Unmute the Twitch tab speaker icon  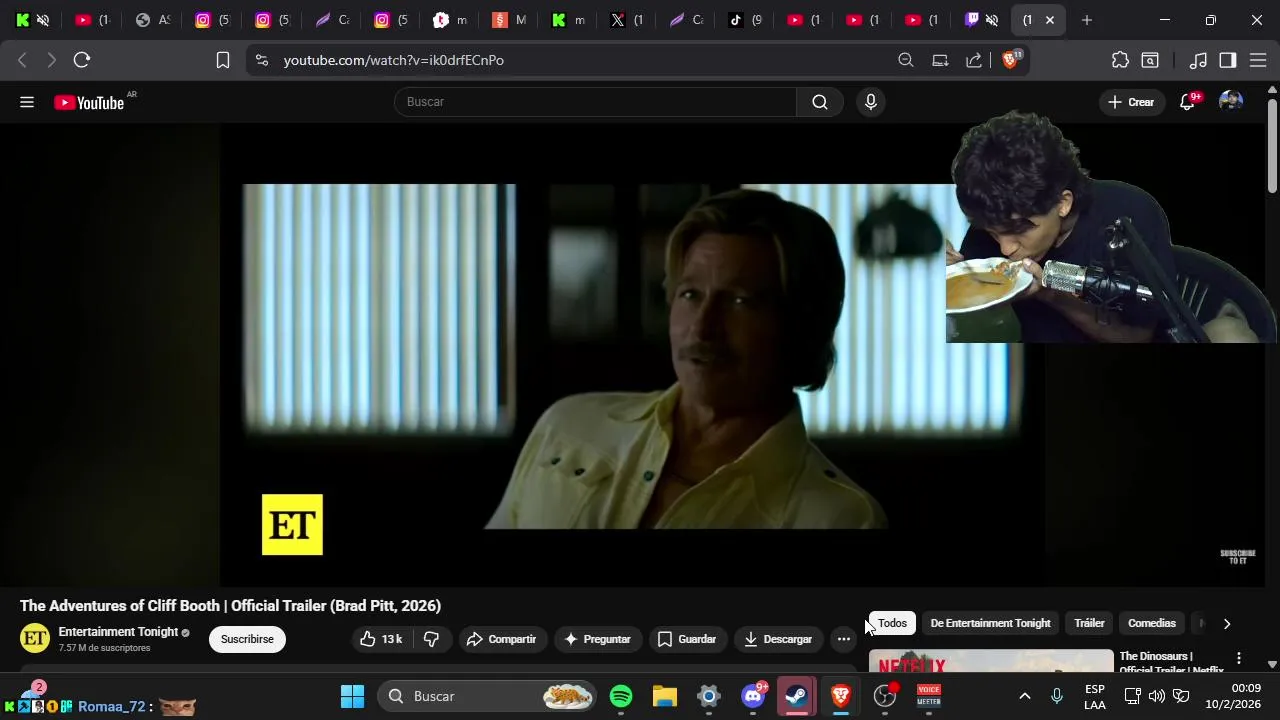tap(991, 20)
